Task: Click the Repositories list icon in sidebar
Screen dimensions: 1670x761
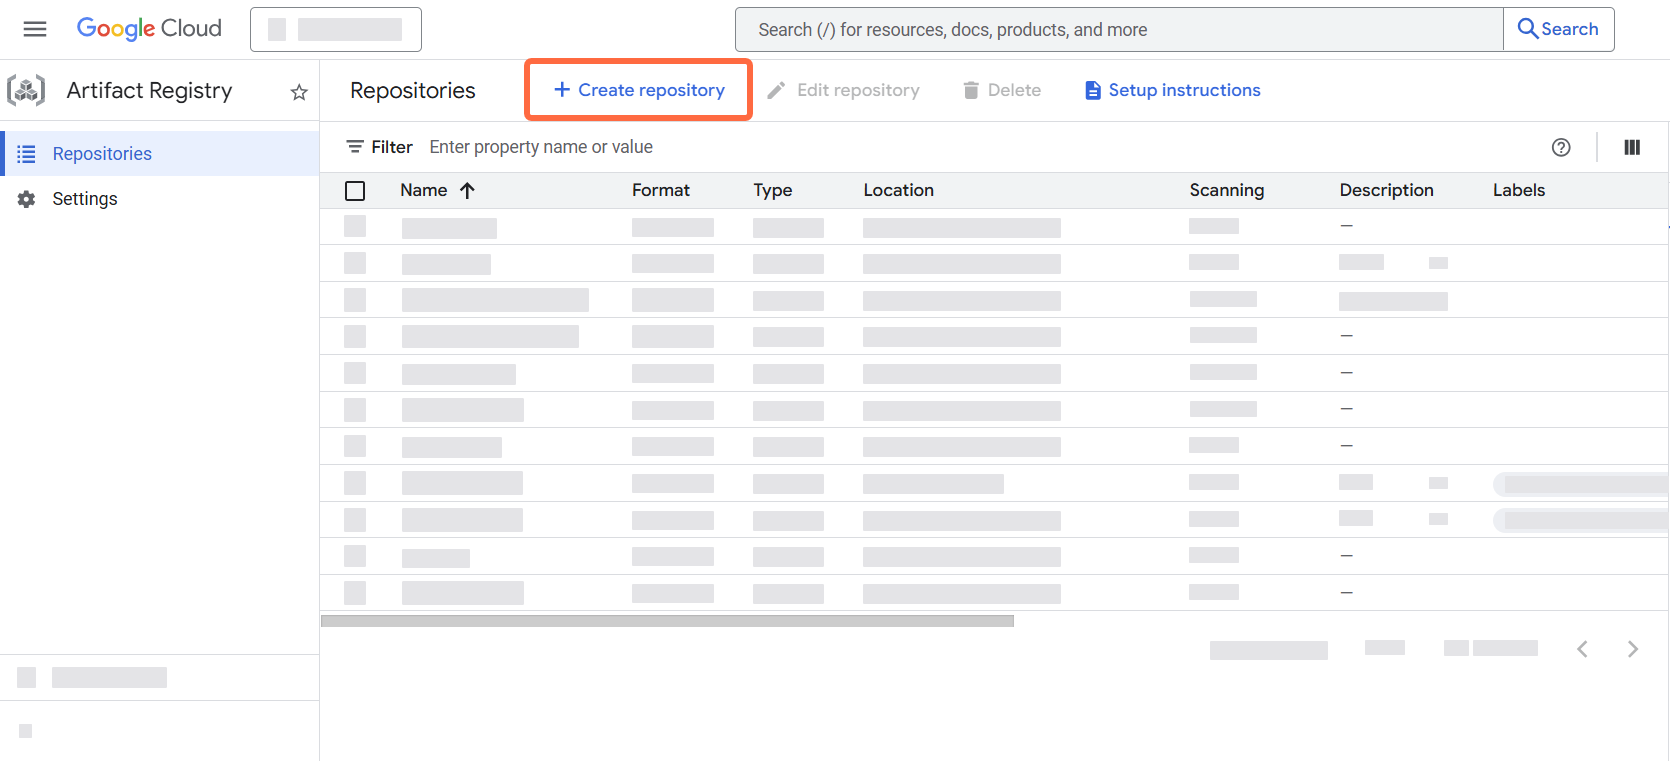Action: (x=27, y=154)
